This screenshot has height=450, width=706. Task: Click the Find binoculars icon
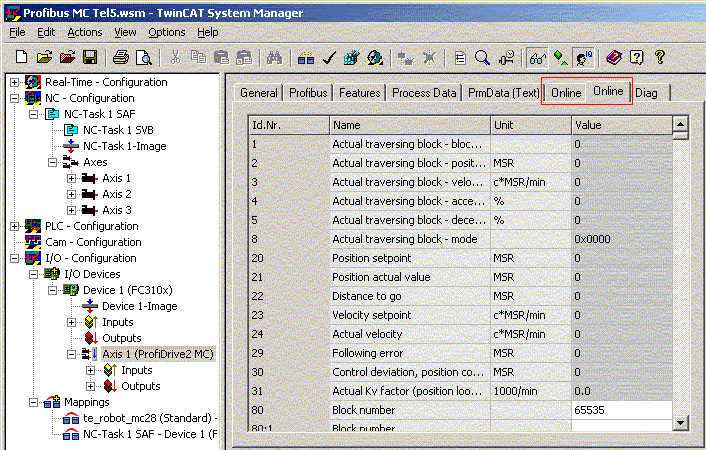(274, 57)
